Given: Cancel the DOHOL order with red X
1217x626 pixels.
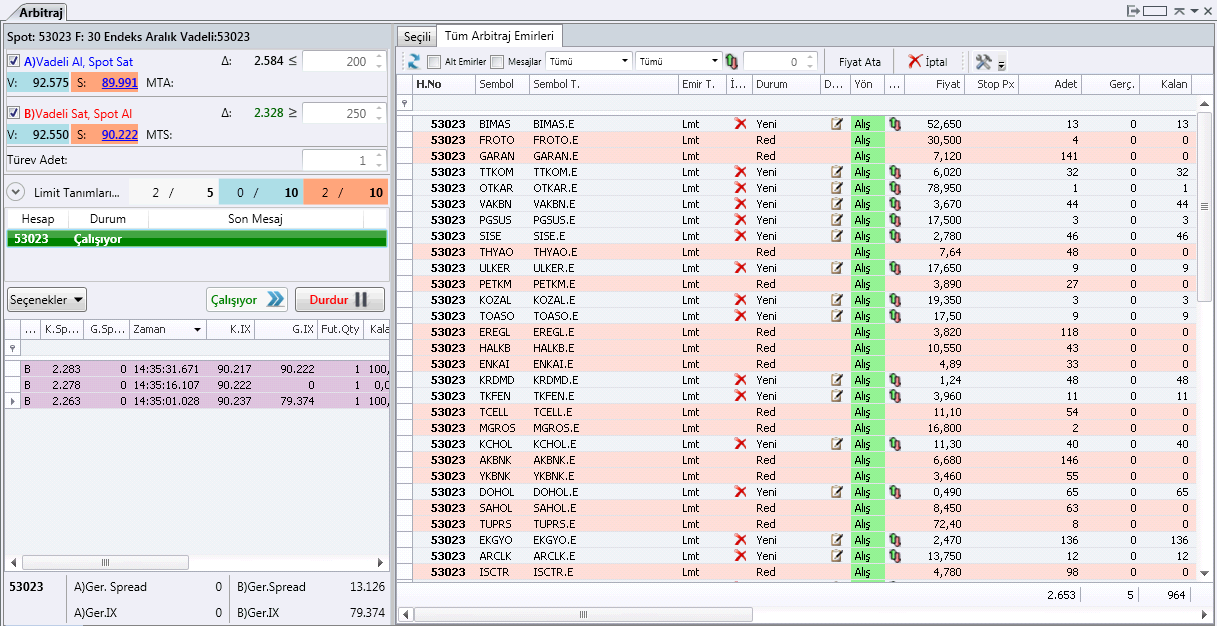Looking at the screenshot, I should (x=740, y=492).
